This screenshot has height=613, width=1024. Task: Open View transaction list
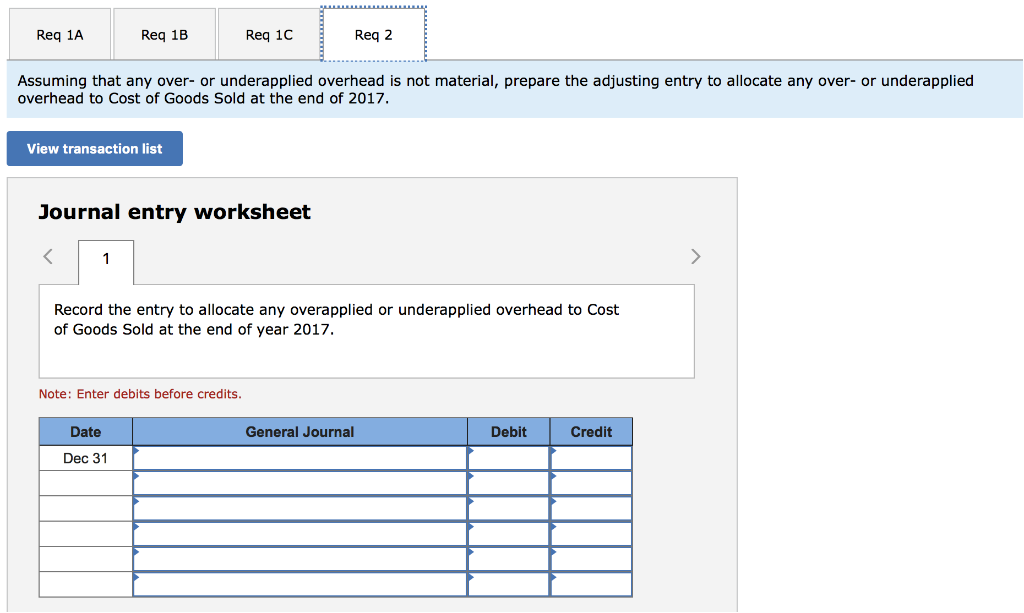(x=95, y=149)
